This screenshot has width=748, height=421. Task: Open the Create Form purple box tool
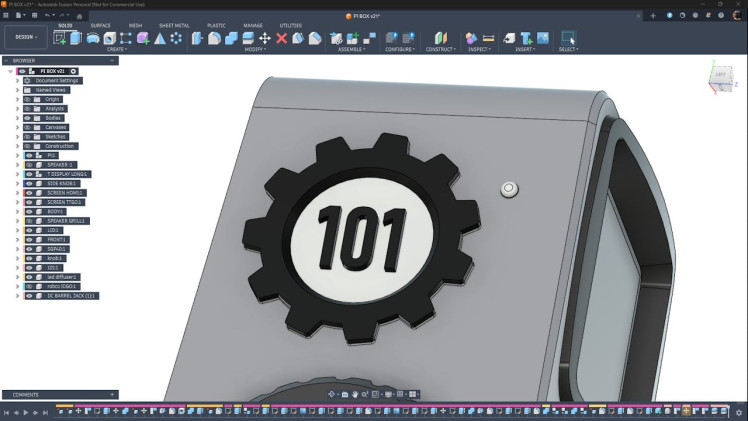point(143,38)
